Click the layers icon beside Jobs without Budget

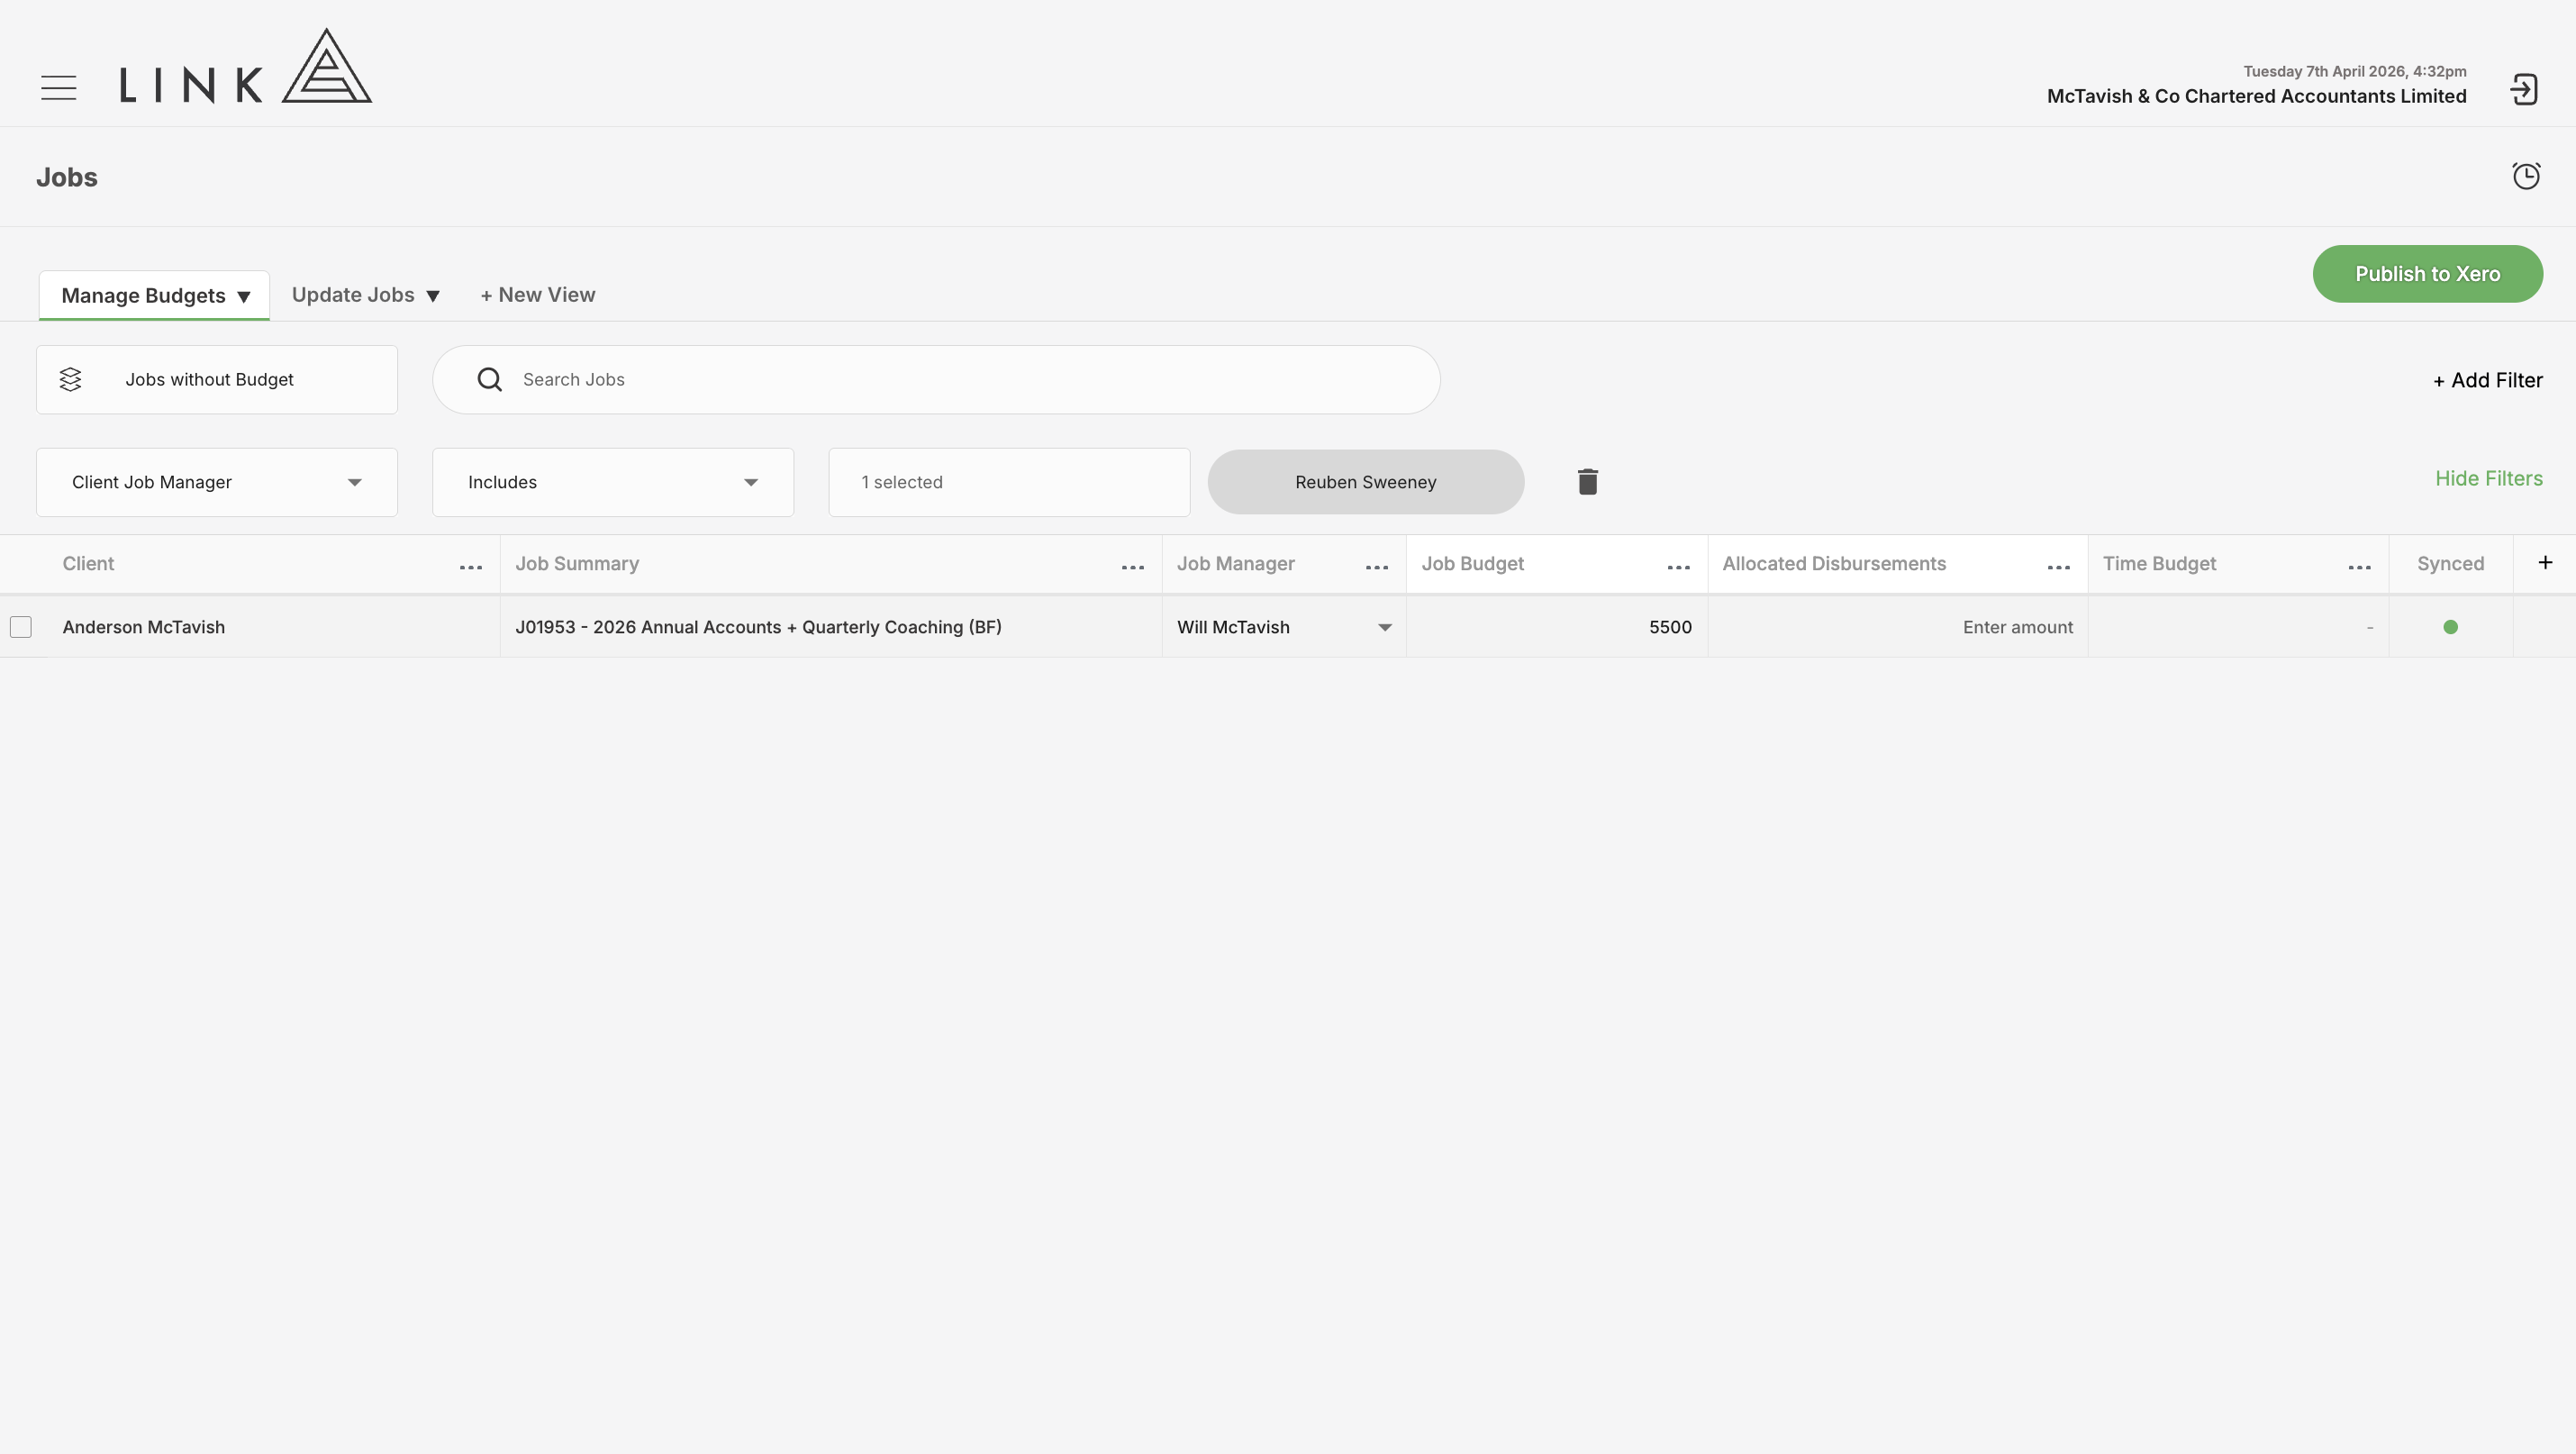70,380
